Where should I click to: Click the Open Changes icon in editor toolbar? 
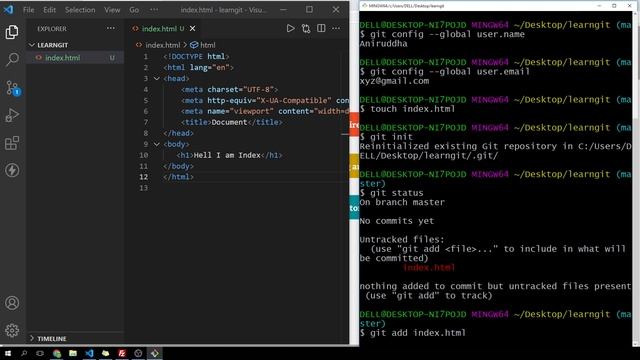point(306,29)
